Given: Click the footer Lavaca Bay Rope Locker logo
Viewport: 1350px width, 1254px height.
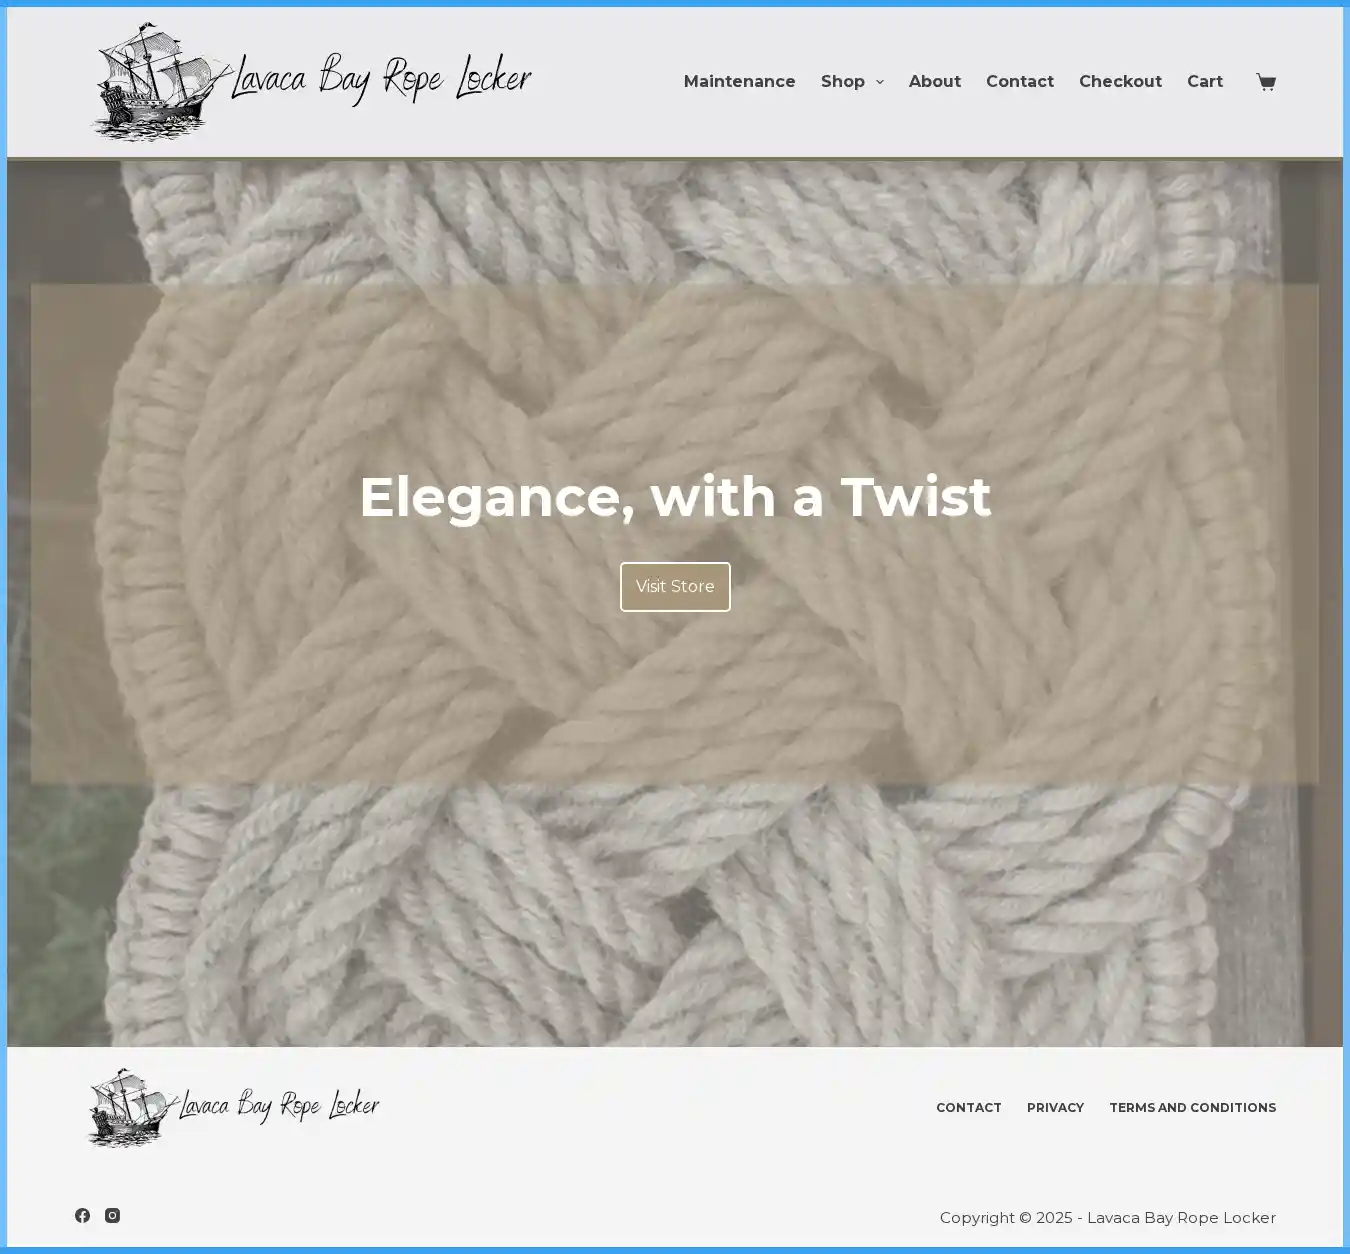Looking at the screenshot, I should tap(234, 1107).
